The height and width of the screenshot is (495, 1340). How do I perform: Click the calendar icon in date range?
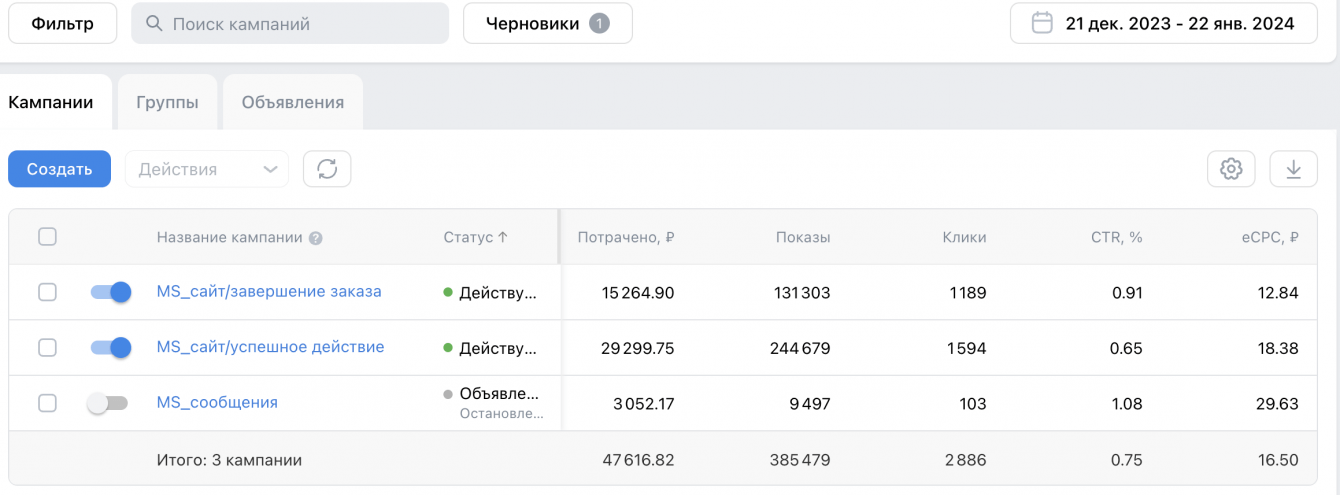[x=1042, y=23]
